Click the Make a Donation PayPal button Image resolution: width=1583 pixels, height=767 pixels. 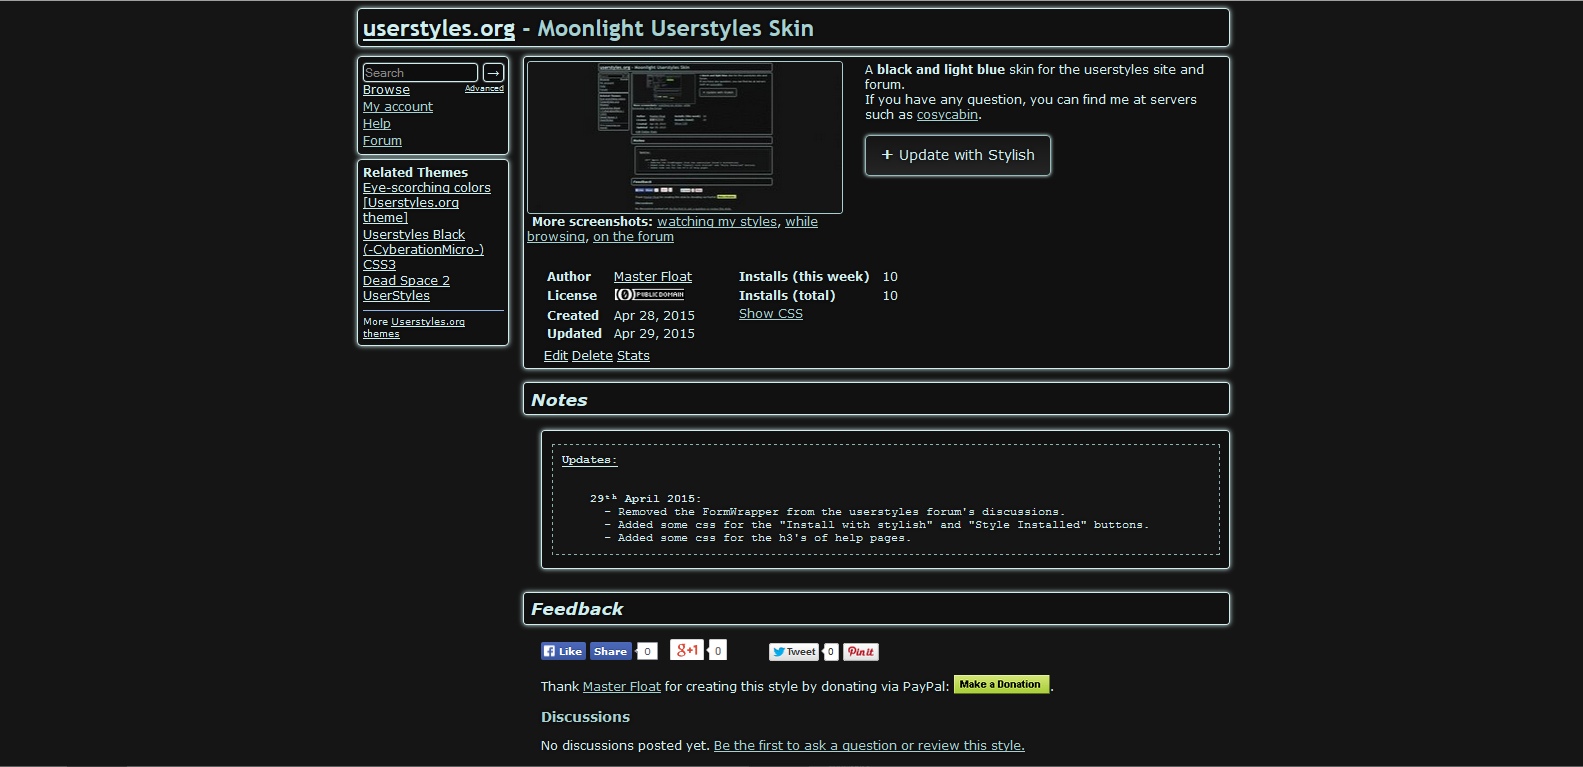pos(1001,685)
